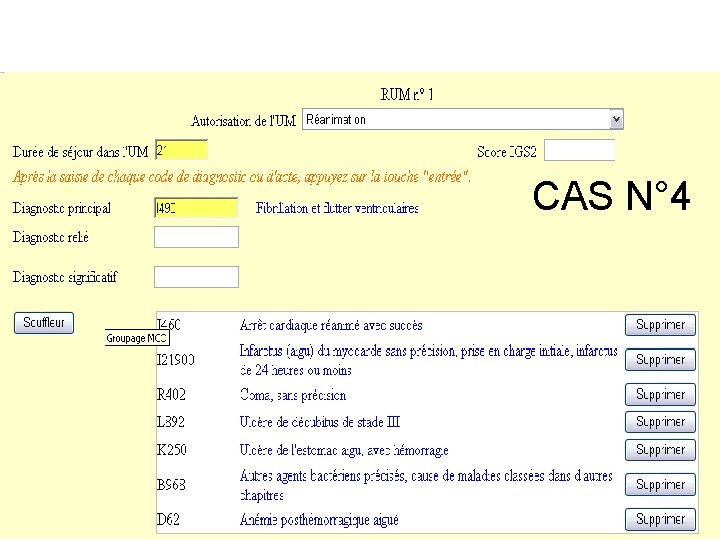720x540 pixels.
Task: Select code D62 in the list
Action: tap(168, 519)
